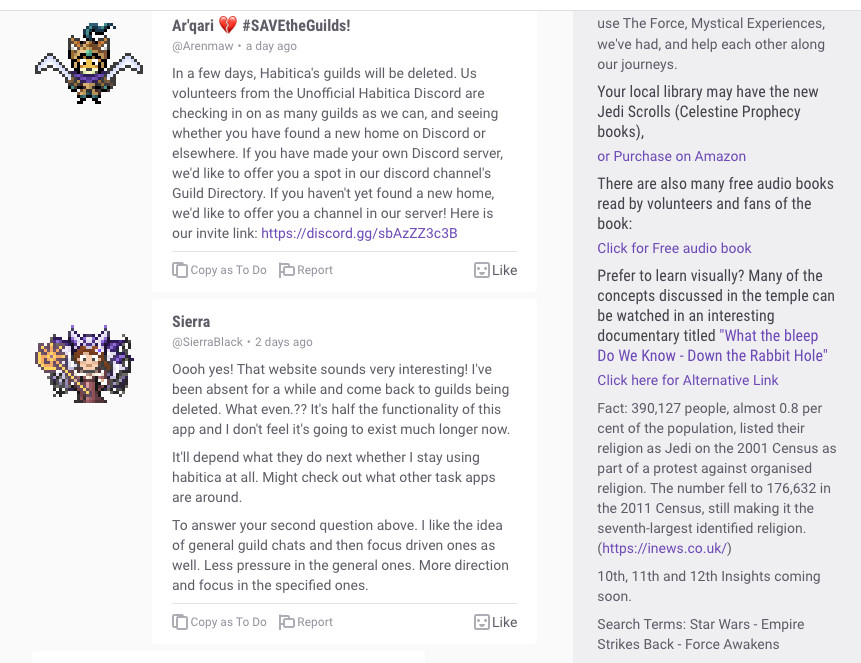This screenshot has width=861, height=663.
Task: Open Sierra's pixel avatar with staff
Action: coord(84,364)
